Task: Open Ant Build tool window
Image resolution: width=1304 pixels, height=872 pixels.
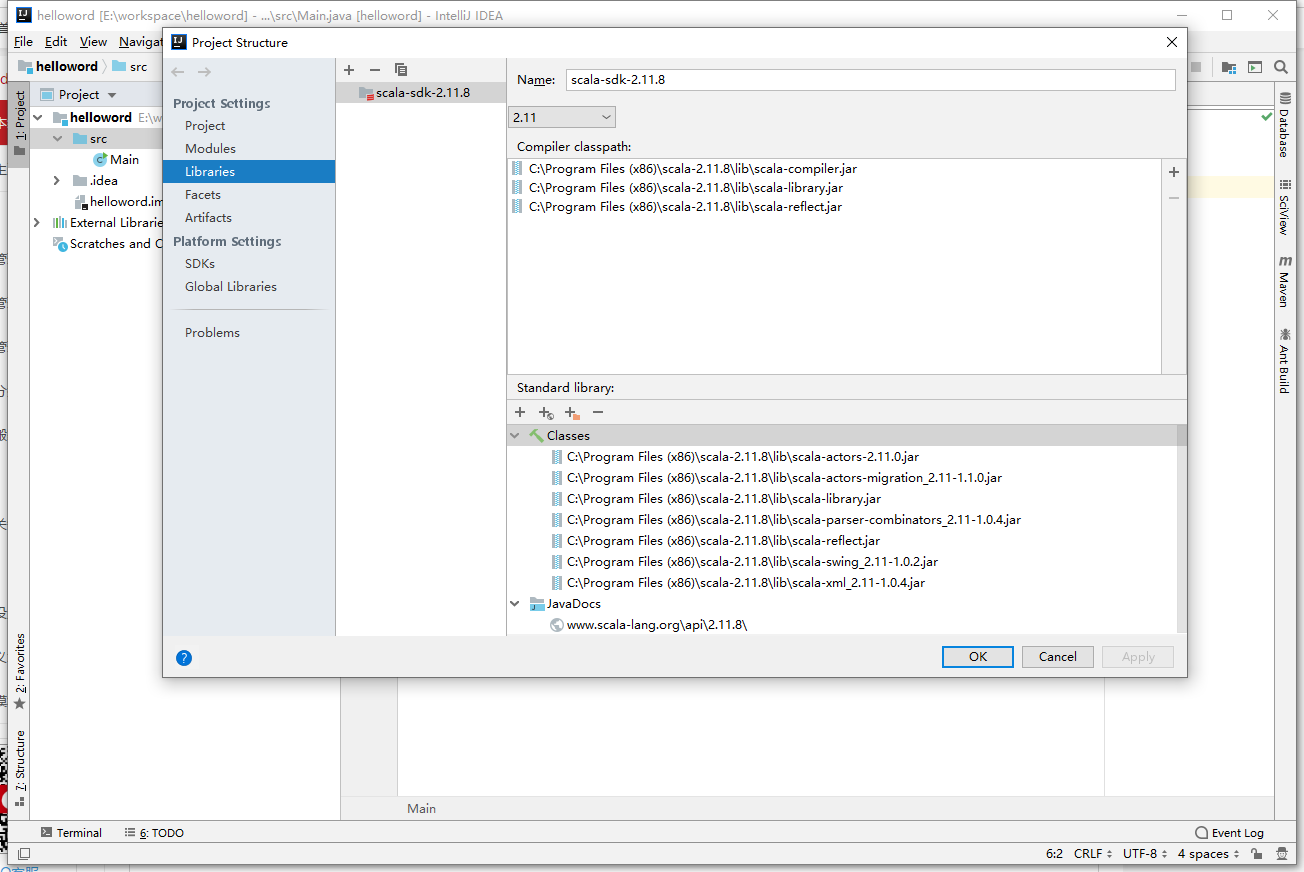Action: point(1284,360)
